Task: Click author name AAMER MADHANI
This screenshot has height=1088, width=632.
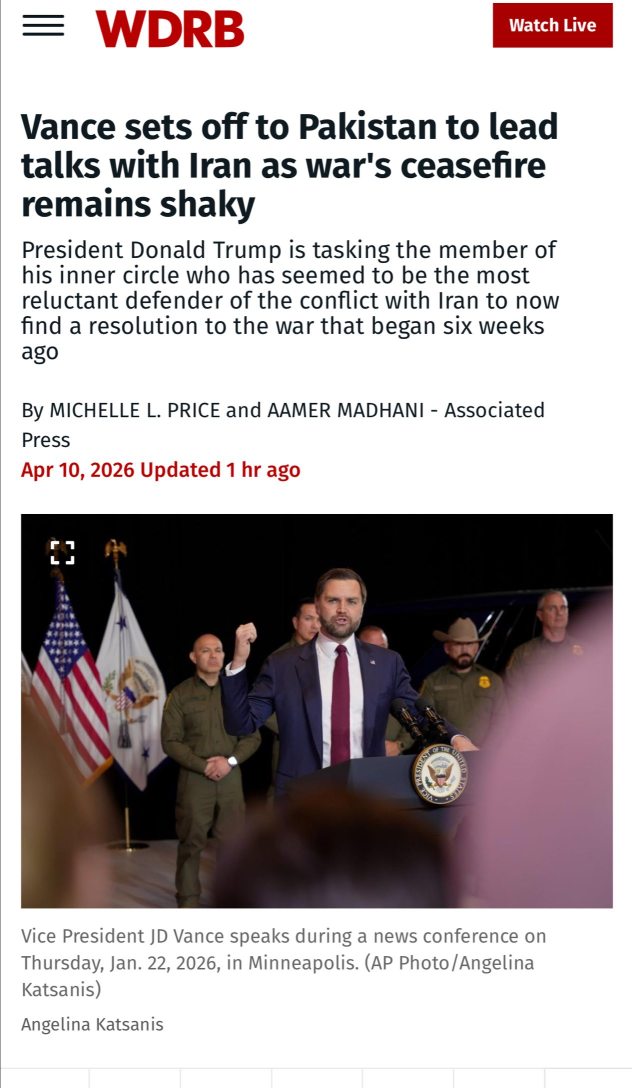Action: coord(345,410)
